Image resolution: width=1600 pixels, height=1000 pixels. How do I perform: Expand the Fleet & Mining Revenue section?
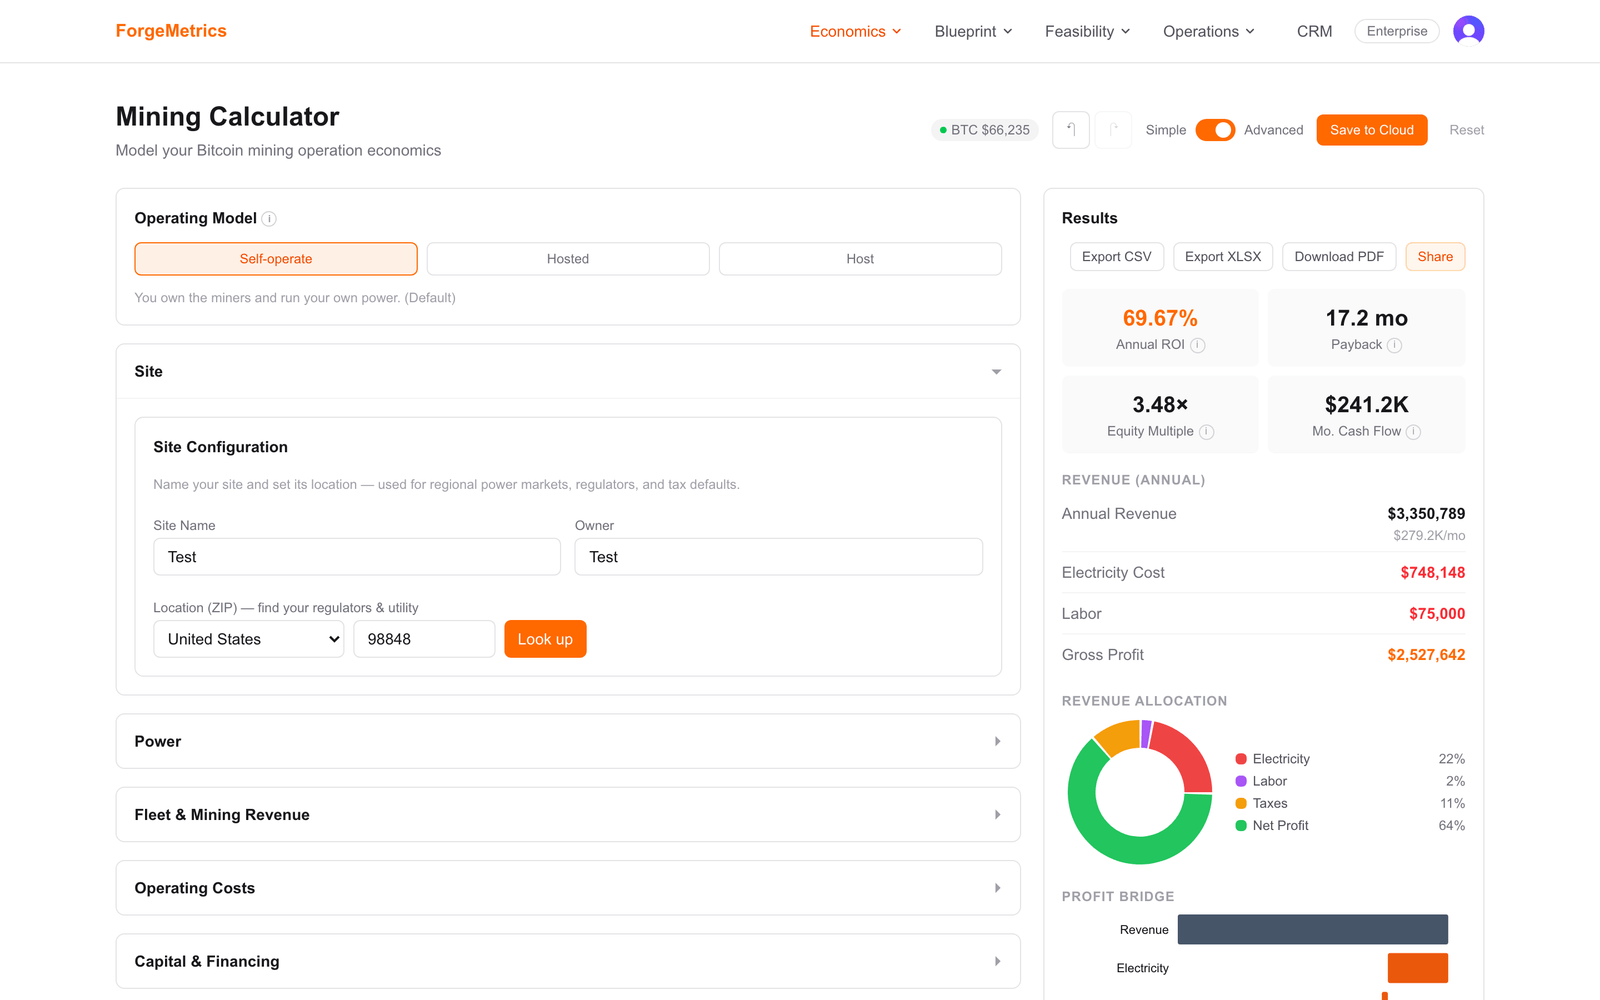[568, 815]
